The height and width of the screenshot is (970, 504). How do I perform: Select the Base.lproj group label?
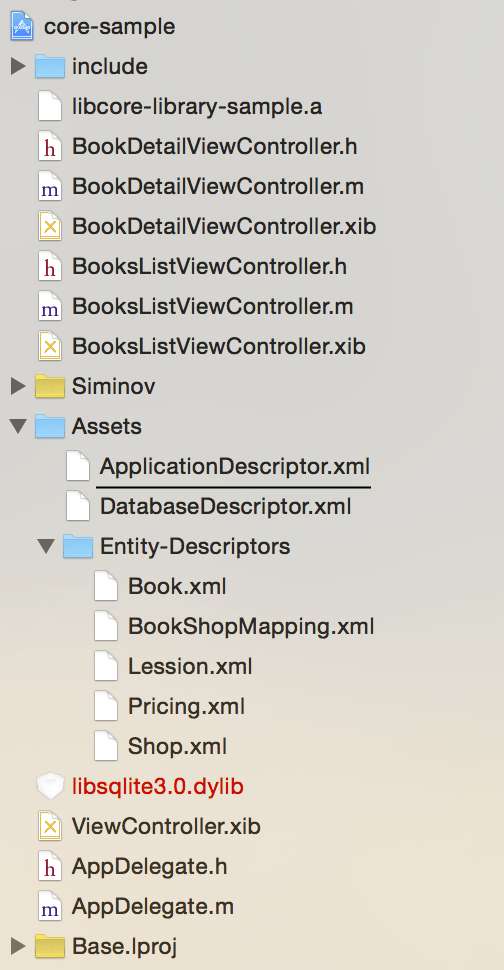tap(124, 947)
